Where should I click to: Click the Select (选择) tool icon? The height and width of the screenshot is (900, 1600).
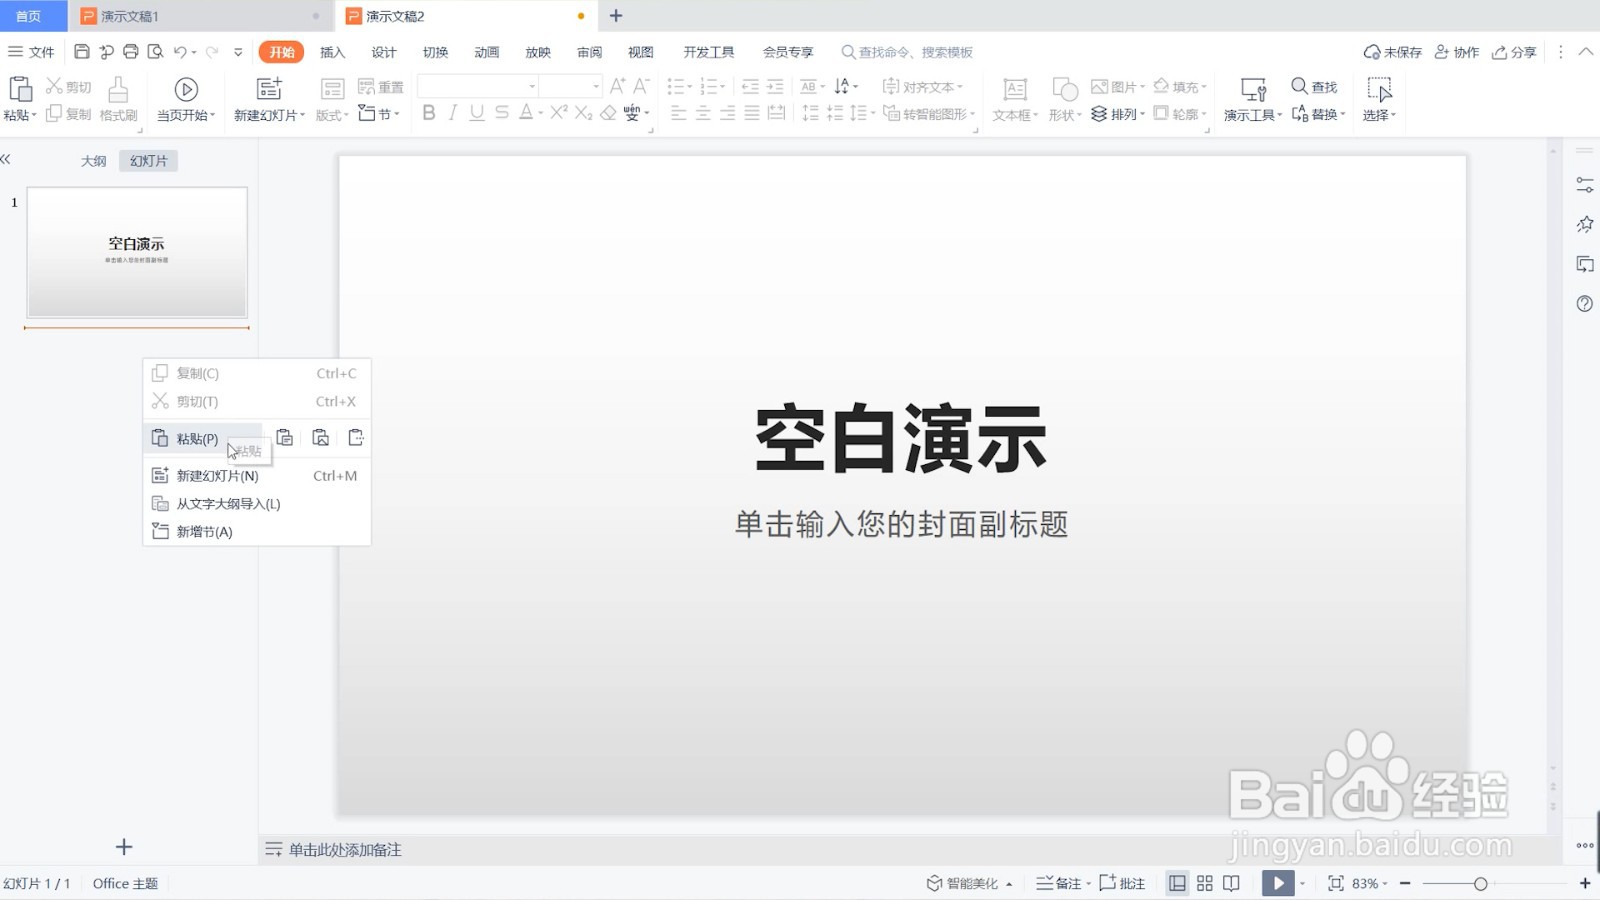1379,90
